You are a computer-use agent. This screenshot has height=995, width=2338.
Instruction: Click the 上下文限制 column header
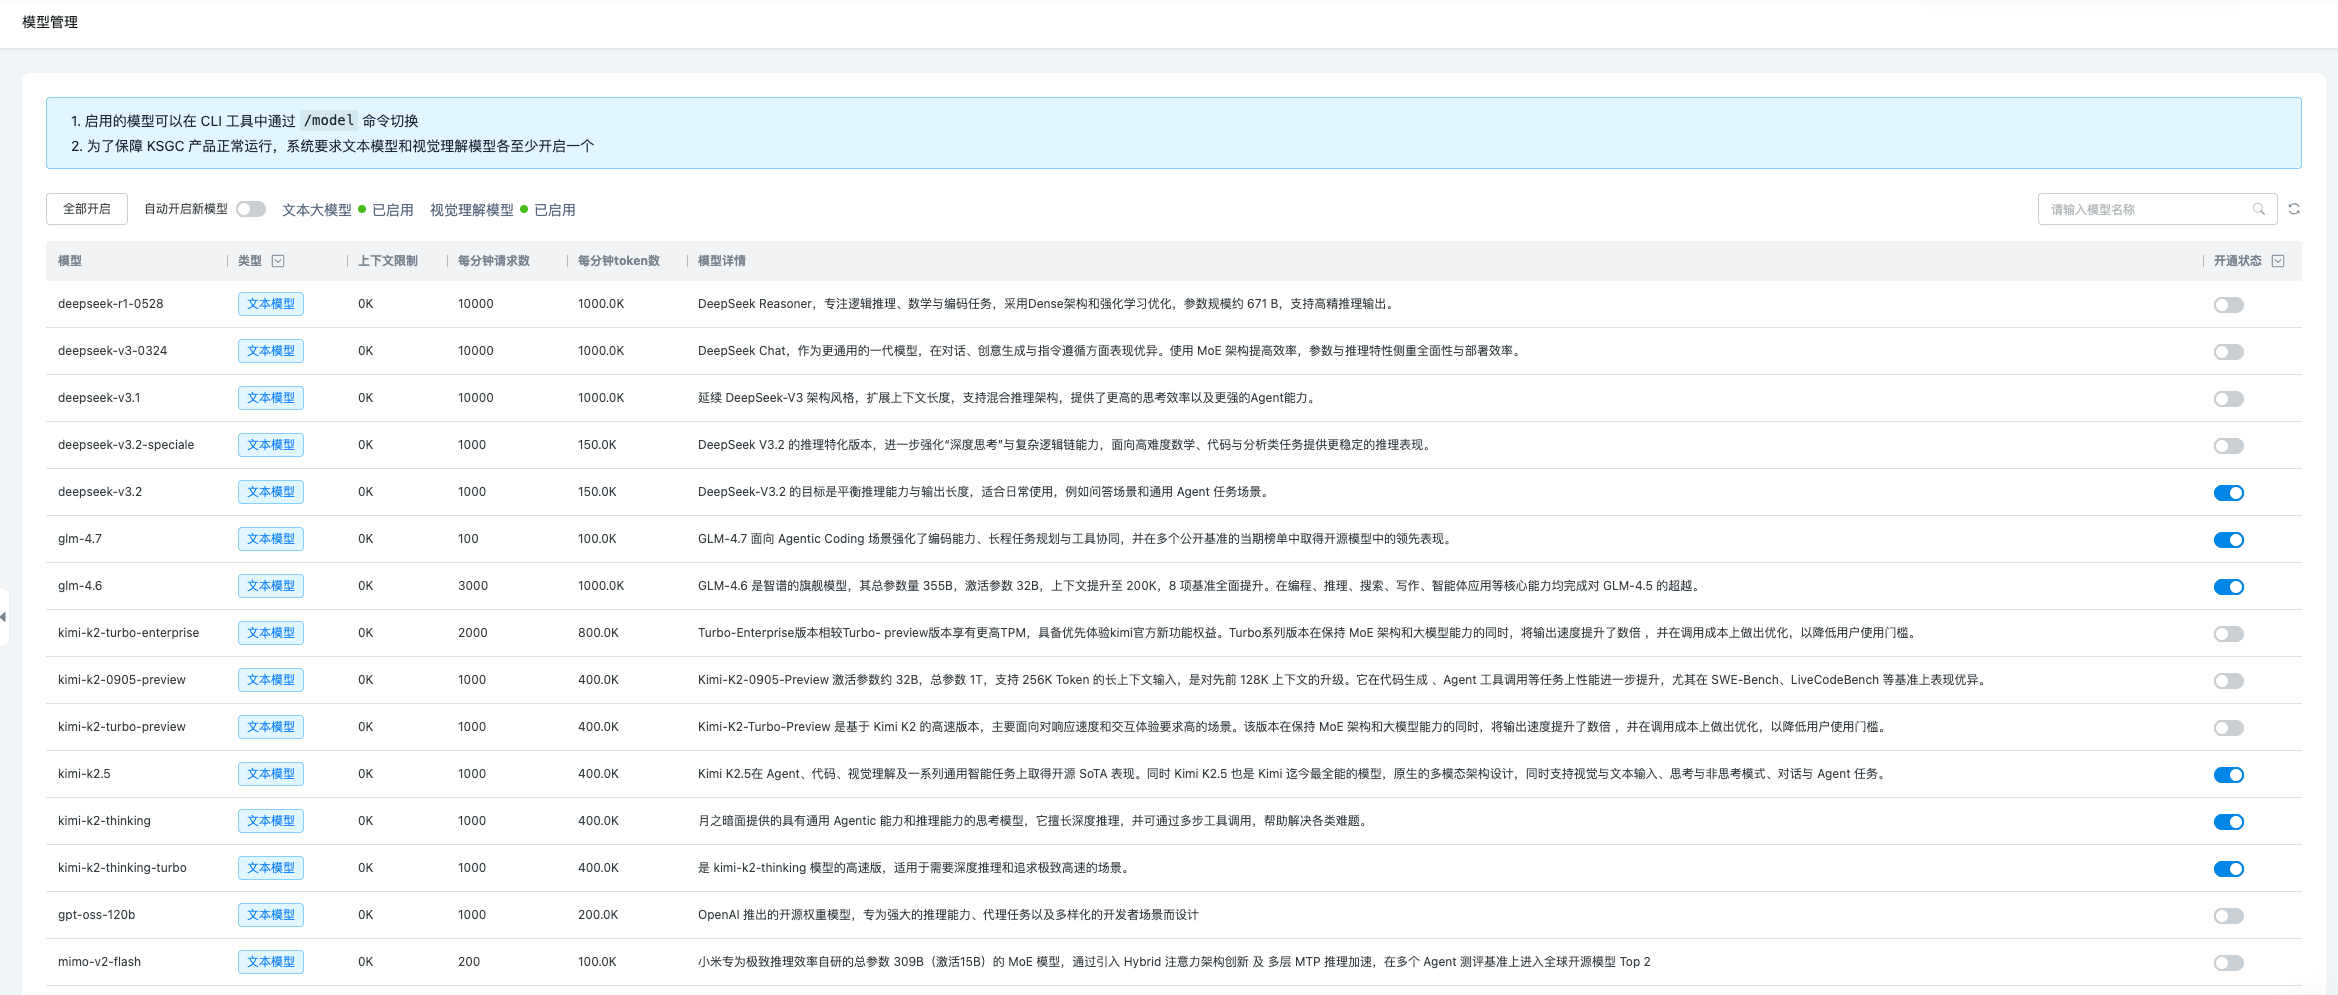[388, 261]
